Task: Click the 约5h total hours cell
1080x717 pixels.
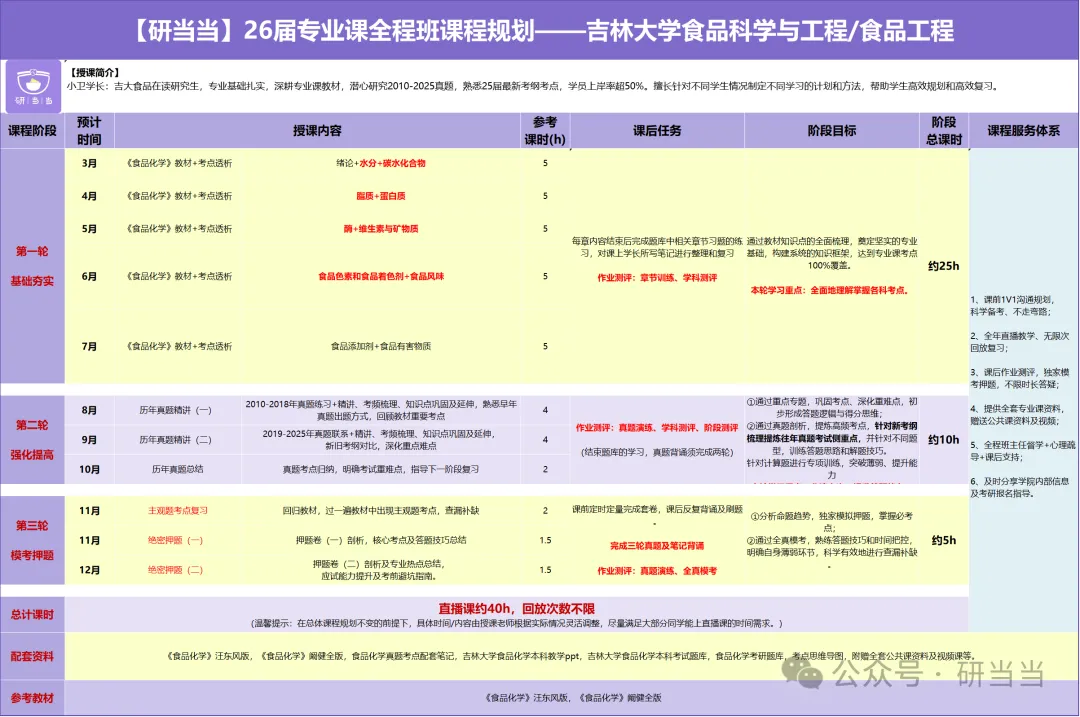Action: pos(944,540)
